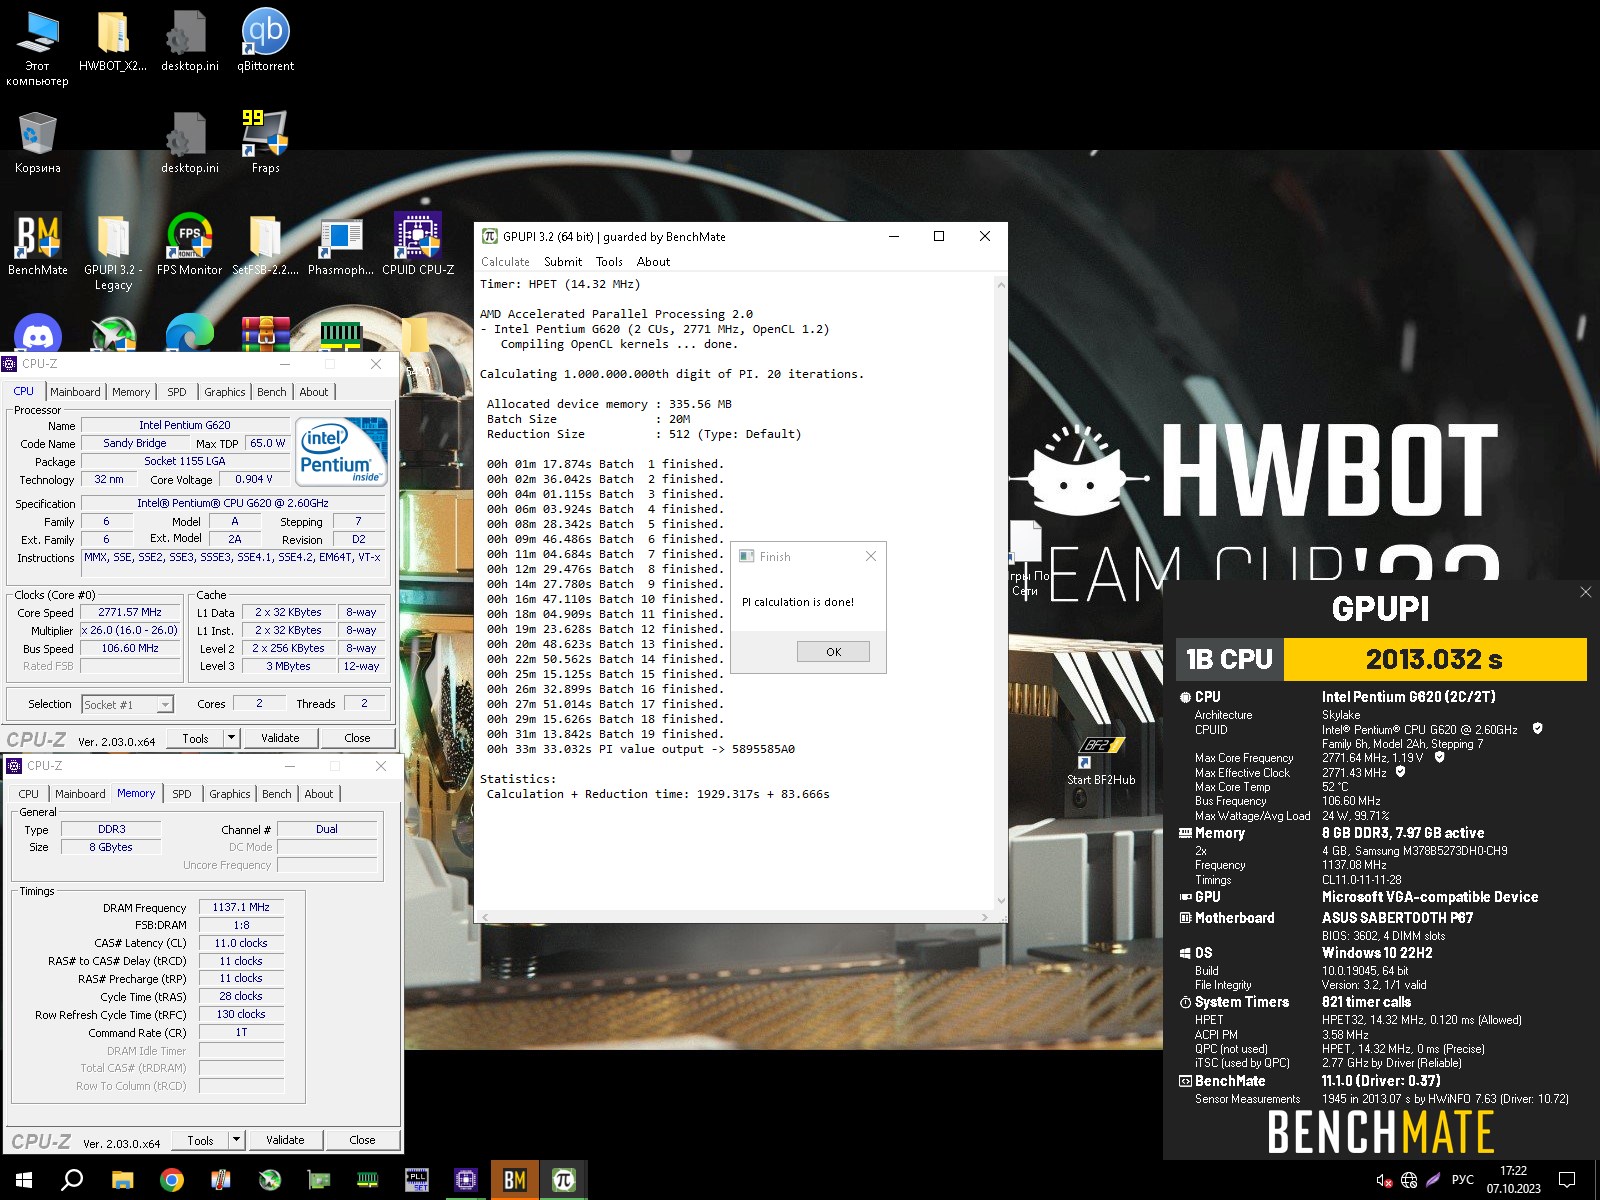Open About tab in lower CPU-Z window
1600x1200 pixels.
click(x=319, y=794)
